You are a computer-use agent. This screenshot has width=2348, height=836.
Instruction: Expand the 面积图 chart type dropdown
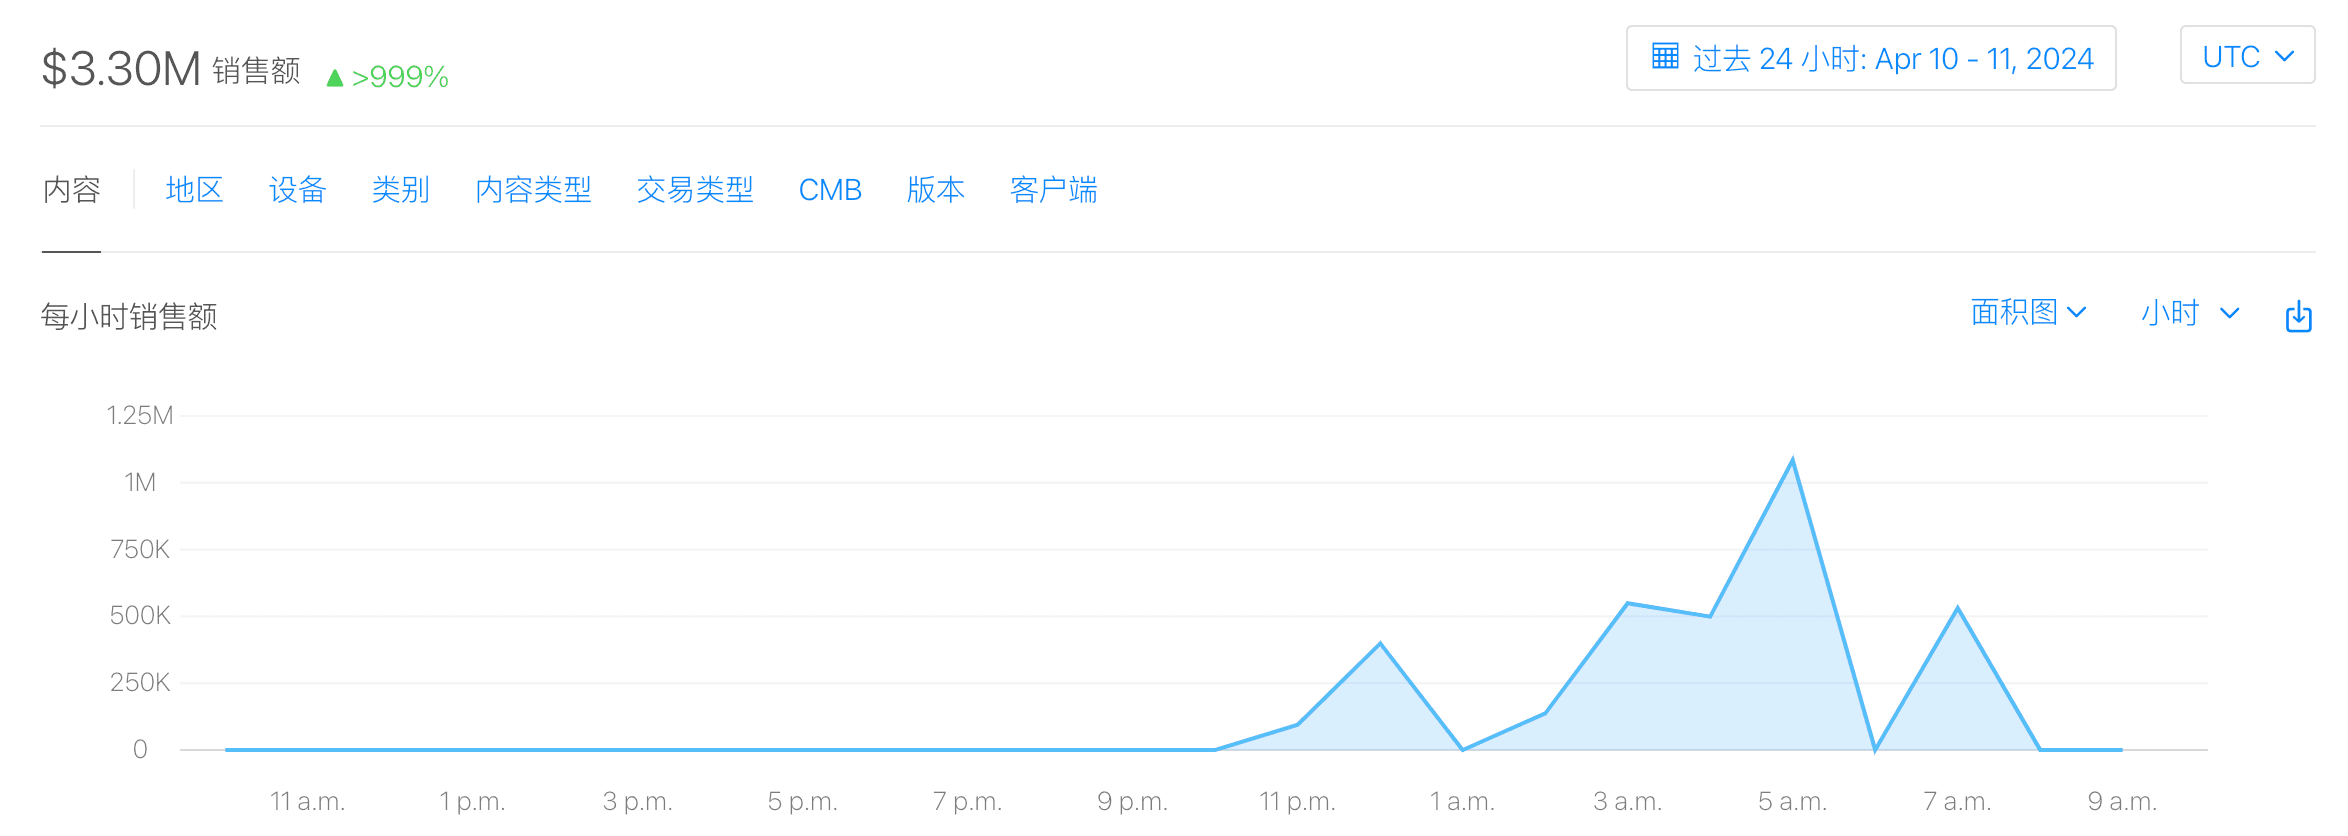[2027, 313]
